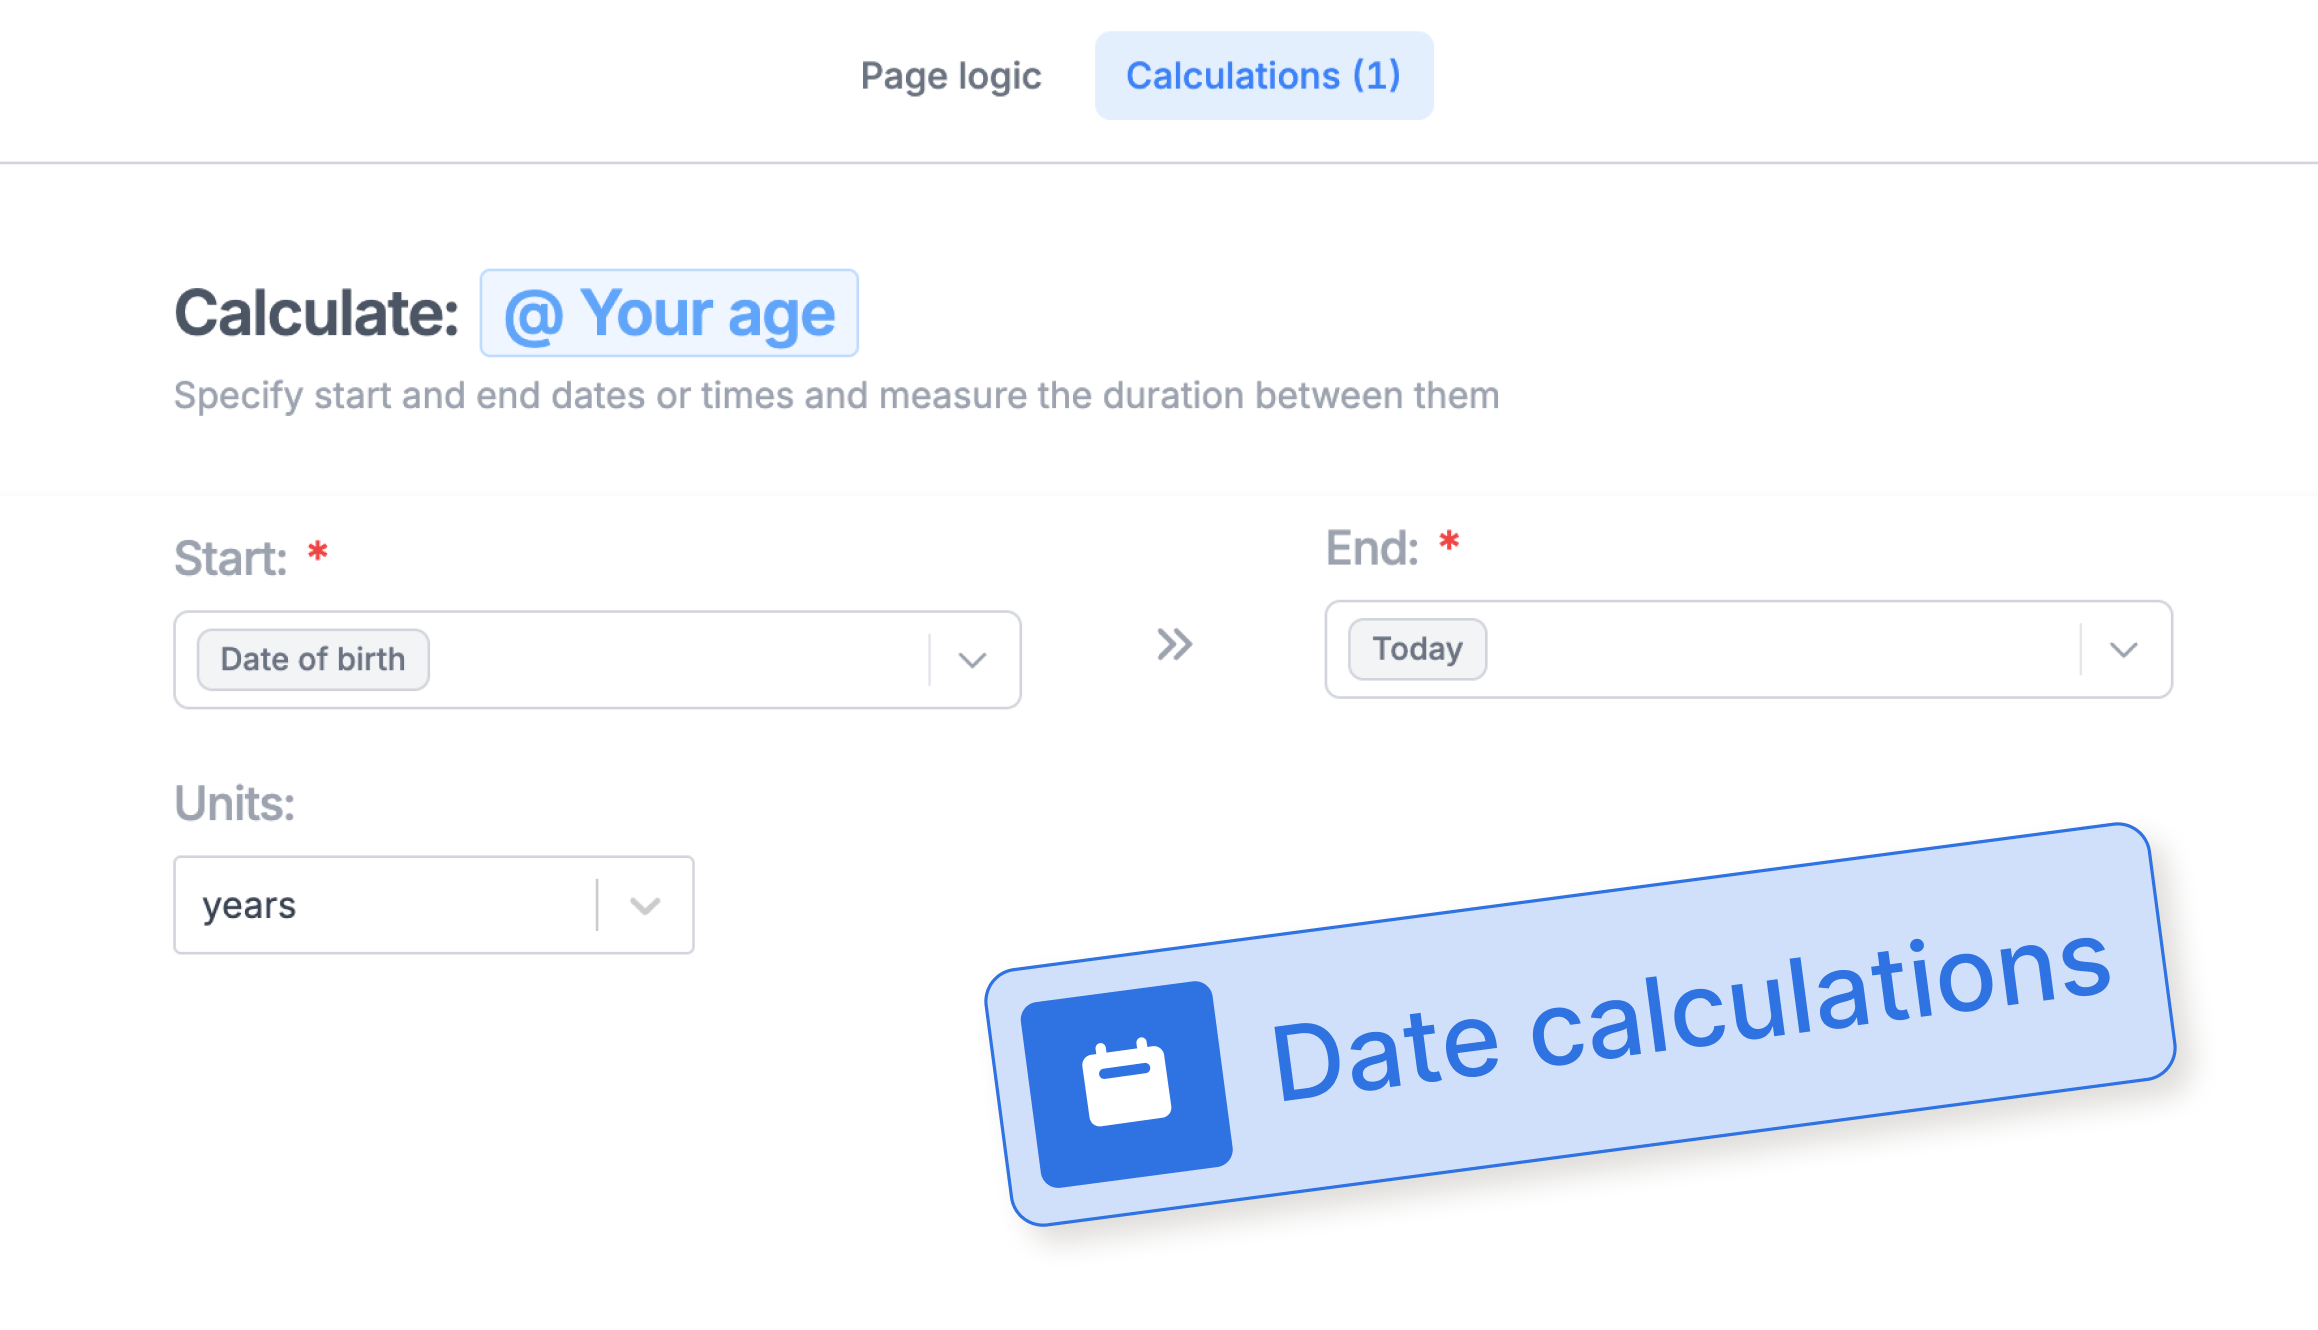Expand the Start date dropdown chevron

pos(973,660)
